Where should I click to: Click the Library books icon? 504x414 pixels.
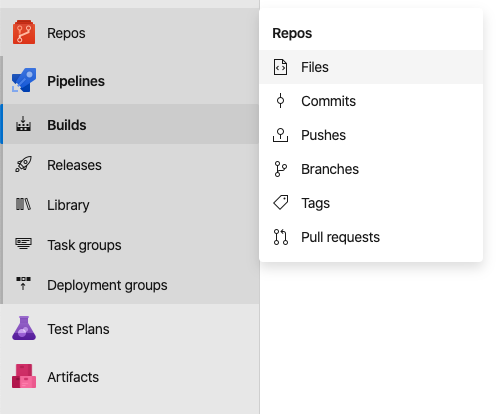(x=23, y=204)
